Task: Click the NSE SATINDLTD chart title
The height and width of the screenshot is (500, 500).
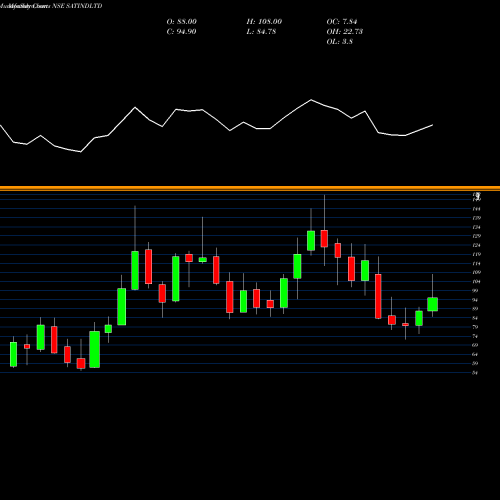Action: (x=77, y=6)
